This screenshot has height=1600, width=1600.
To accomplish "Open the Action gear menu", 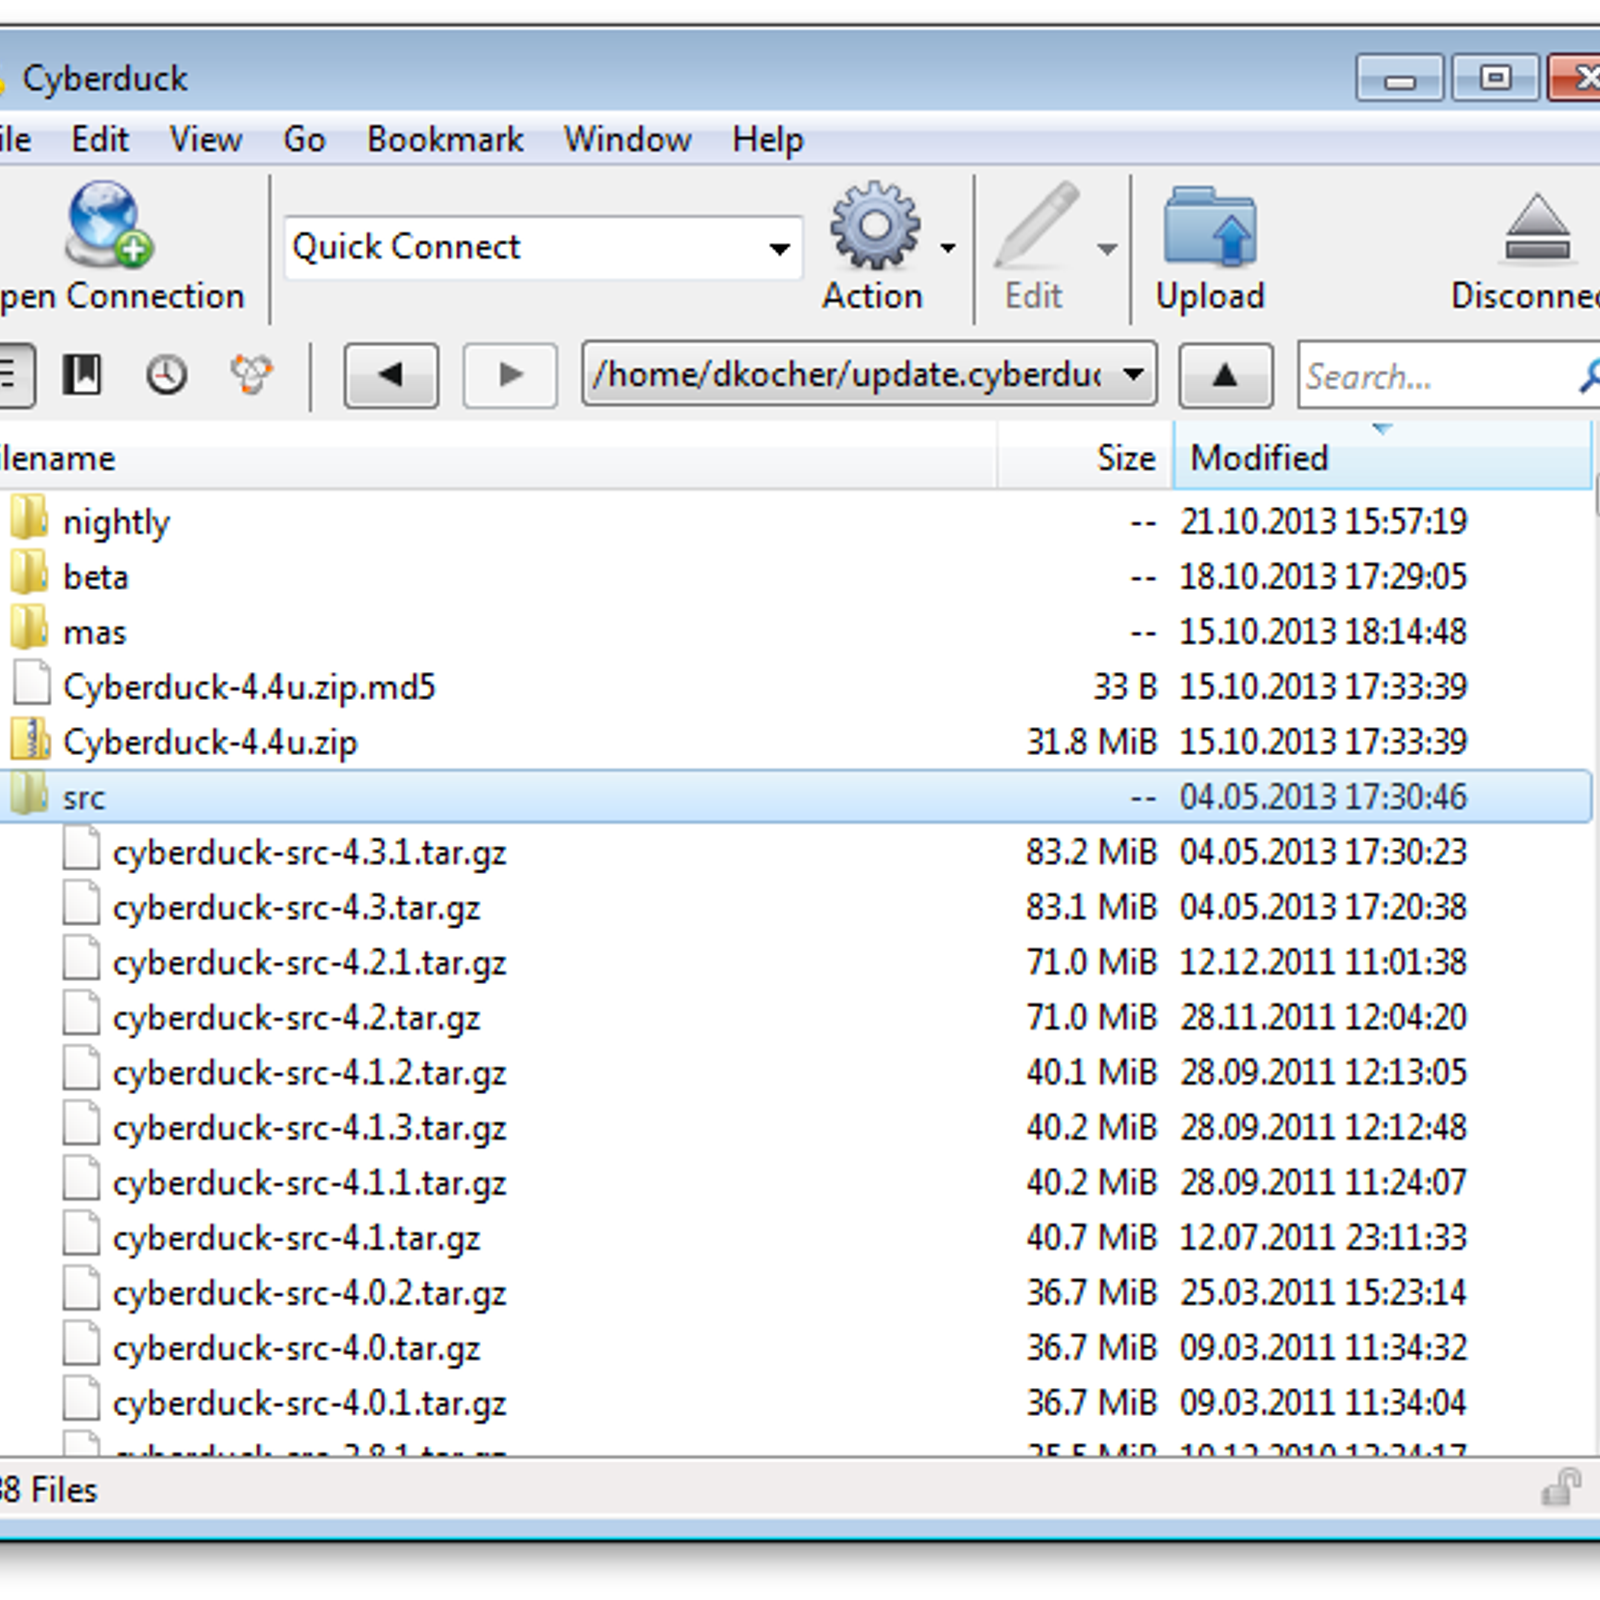I will [875, 228].
